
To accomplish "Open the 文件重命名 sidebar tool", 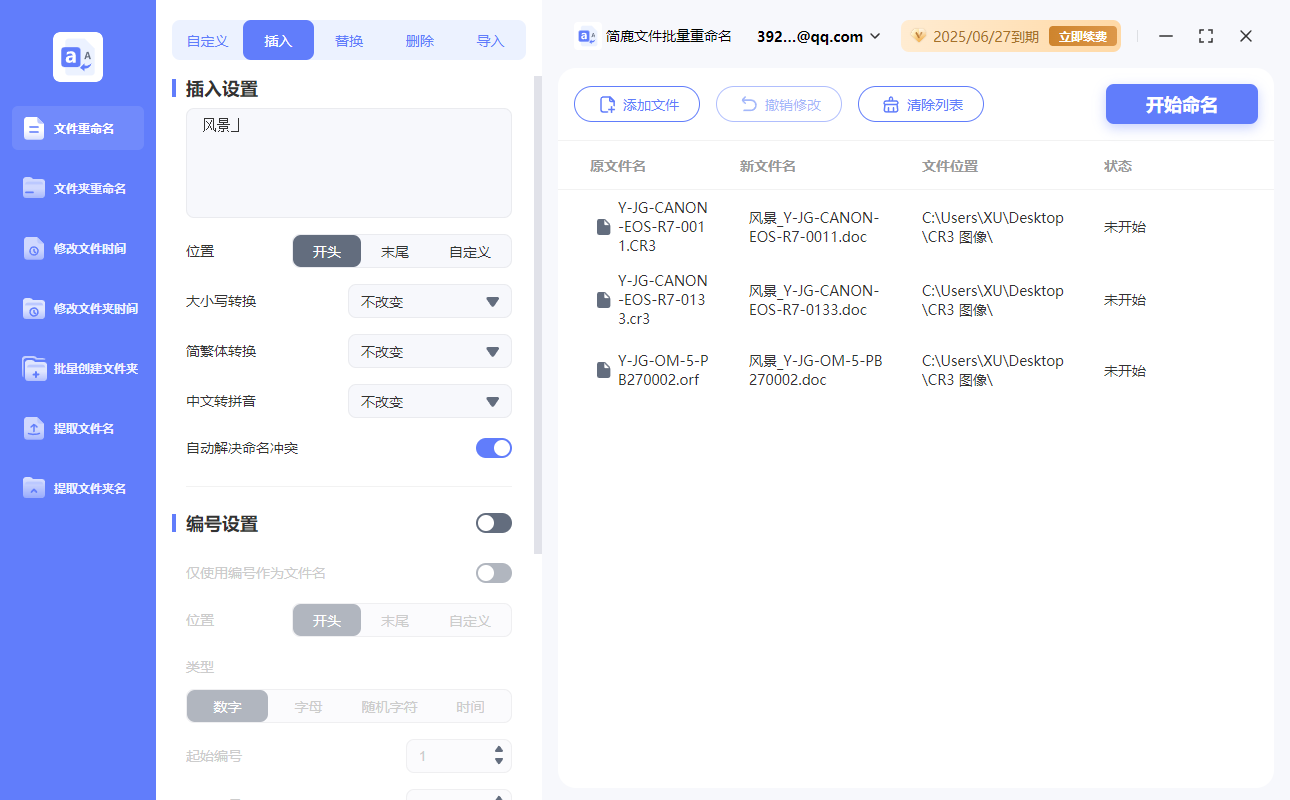I will click(x=77, y=128).
